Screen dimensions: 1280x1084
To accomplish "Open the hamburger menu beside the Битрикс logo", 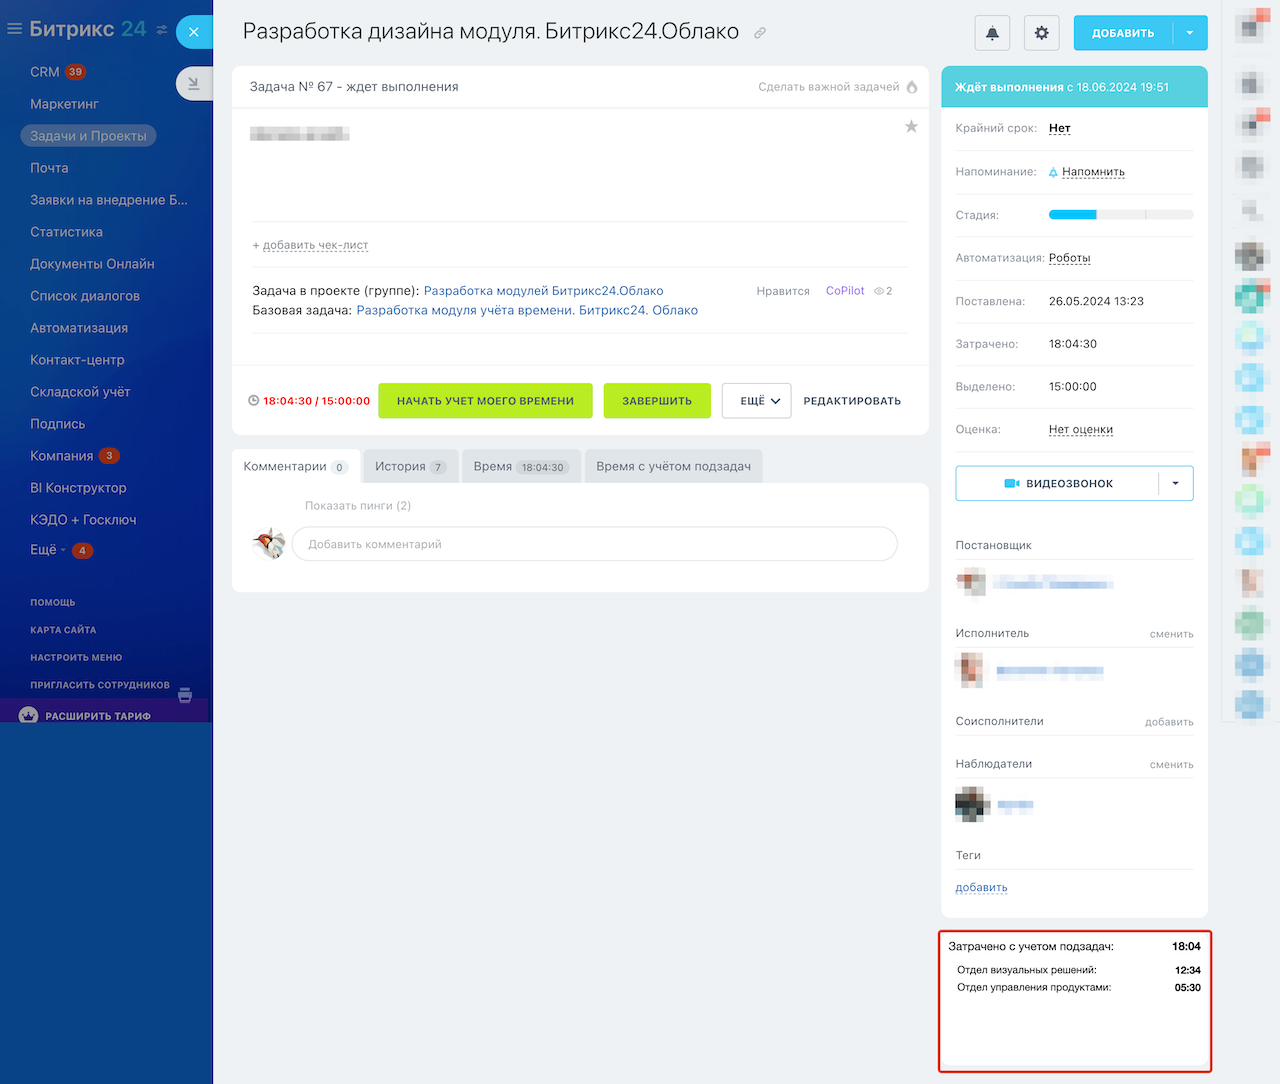I will point(14,30).
